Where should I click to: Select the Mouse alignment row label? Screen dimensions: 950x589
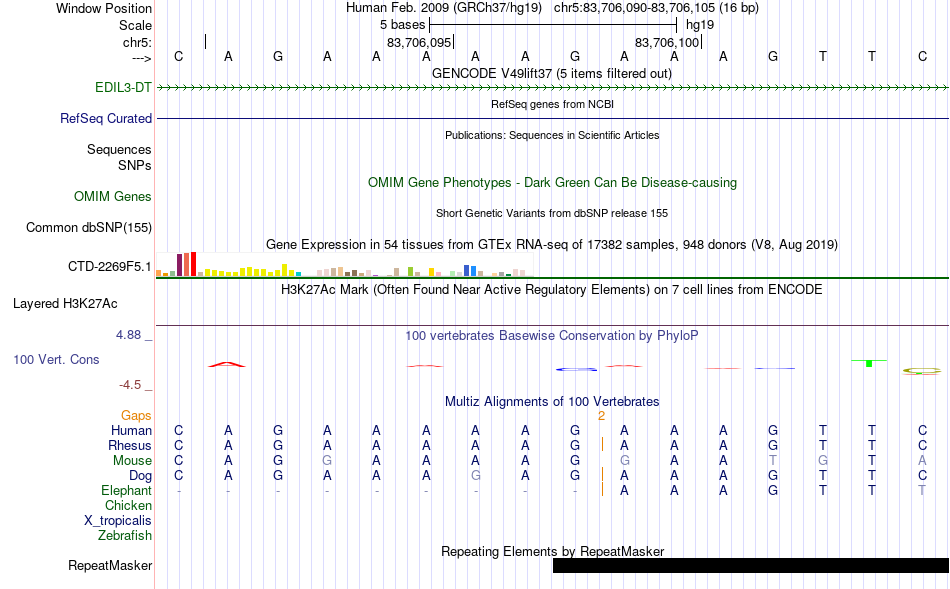[x=132, y=461]
